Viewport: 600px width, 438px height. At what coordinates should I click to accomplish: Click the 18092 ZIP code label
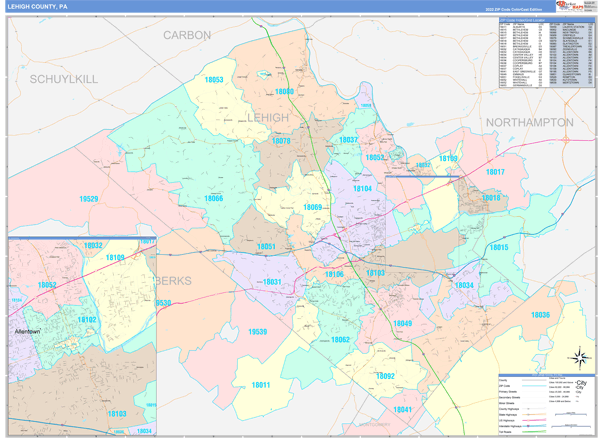[385, 376]
